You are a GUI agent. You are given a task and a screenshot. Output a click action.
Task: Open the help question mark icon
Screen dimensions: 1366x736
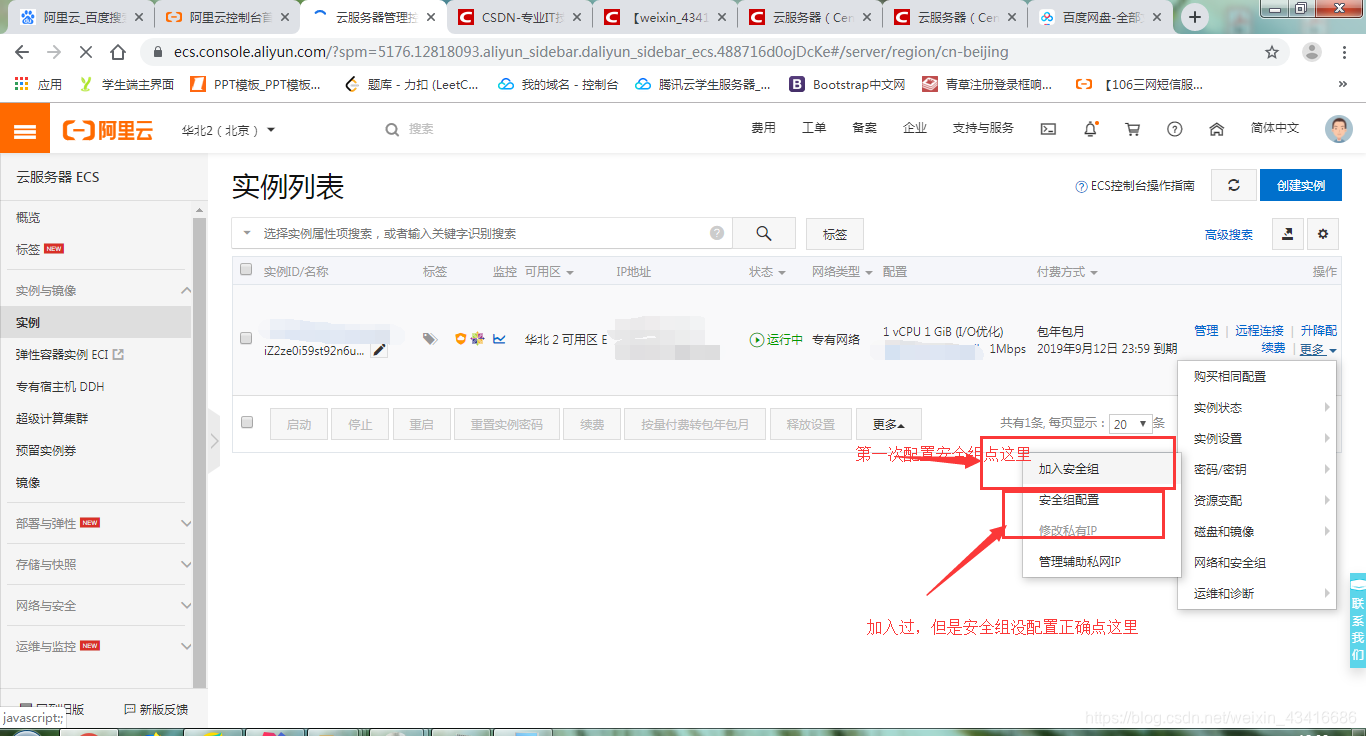click(x=1175, y=129)
